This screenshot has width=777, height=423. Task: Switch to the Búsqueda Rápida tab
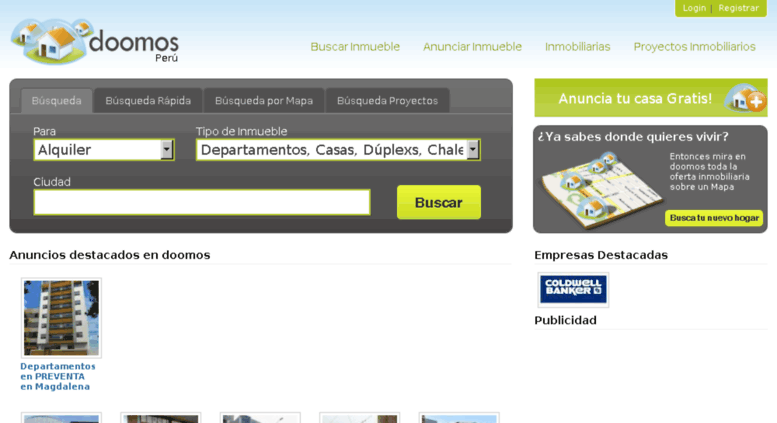coord(148,101)
